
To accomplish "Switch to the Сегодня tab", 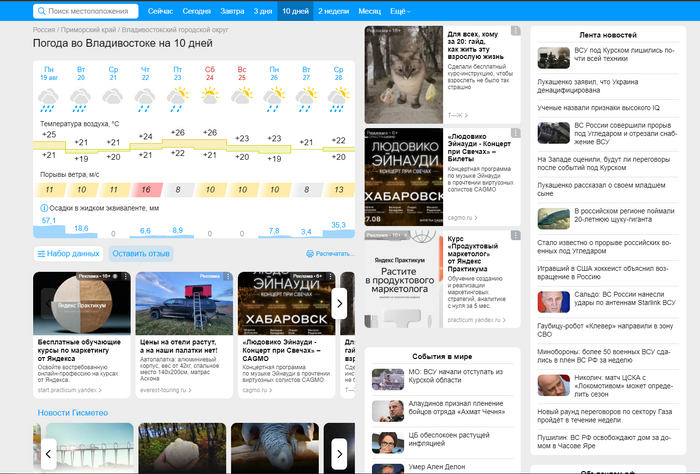I will click(196, 11).
